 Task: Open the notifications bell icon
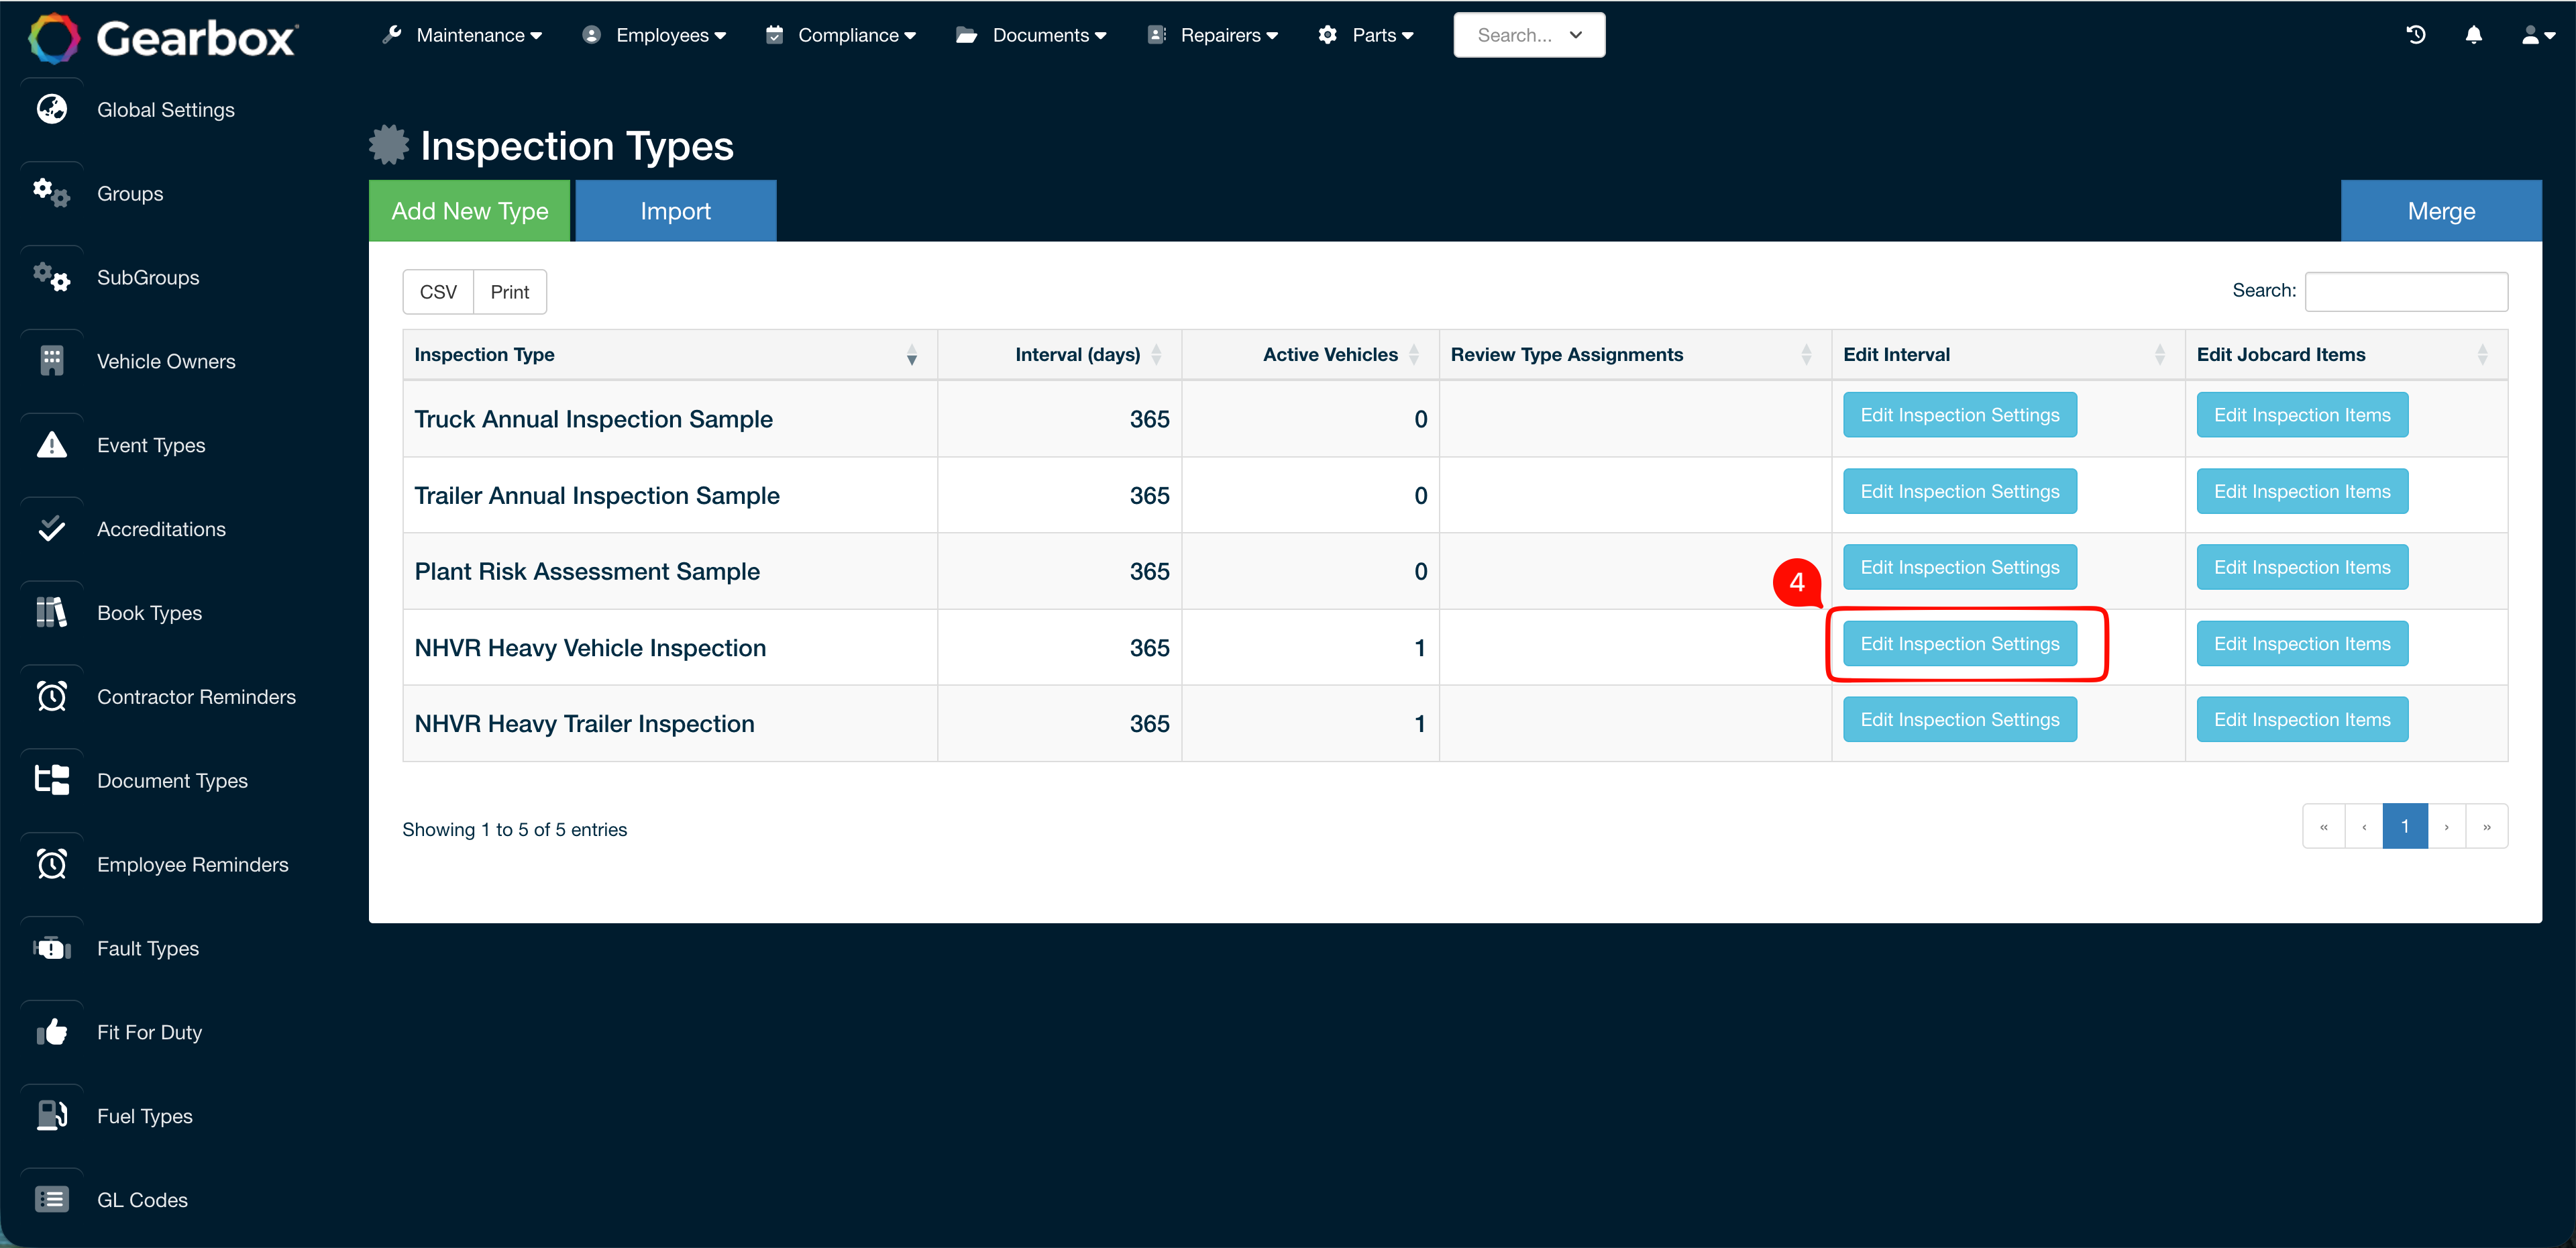[x=2473, y=35]
